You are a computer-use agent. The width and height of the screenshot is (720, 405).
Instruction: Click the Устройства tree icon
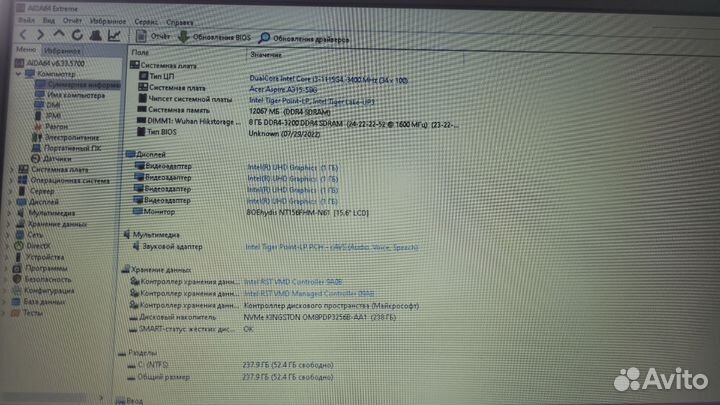pos(18,257)
